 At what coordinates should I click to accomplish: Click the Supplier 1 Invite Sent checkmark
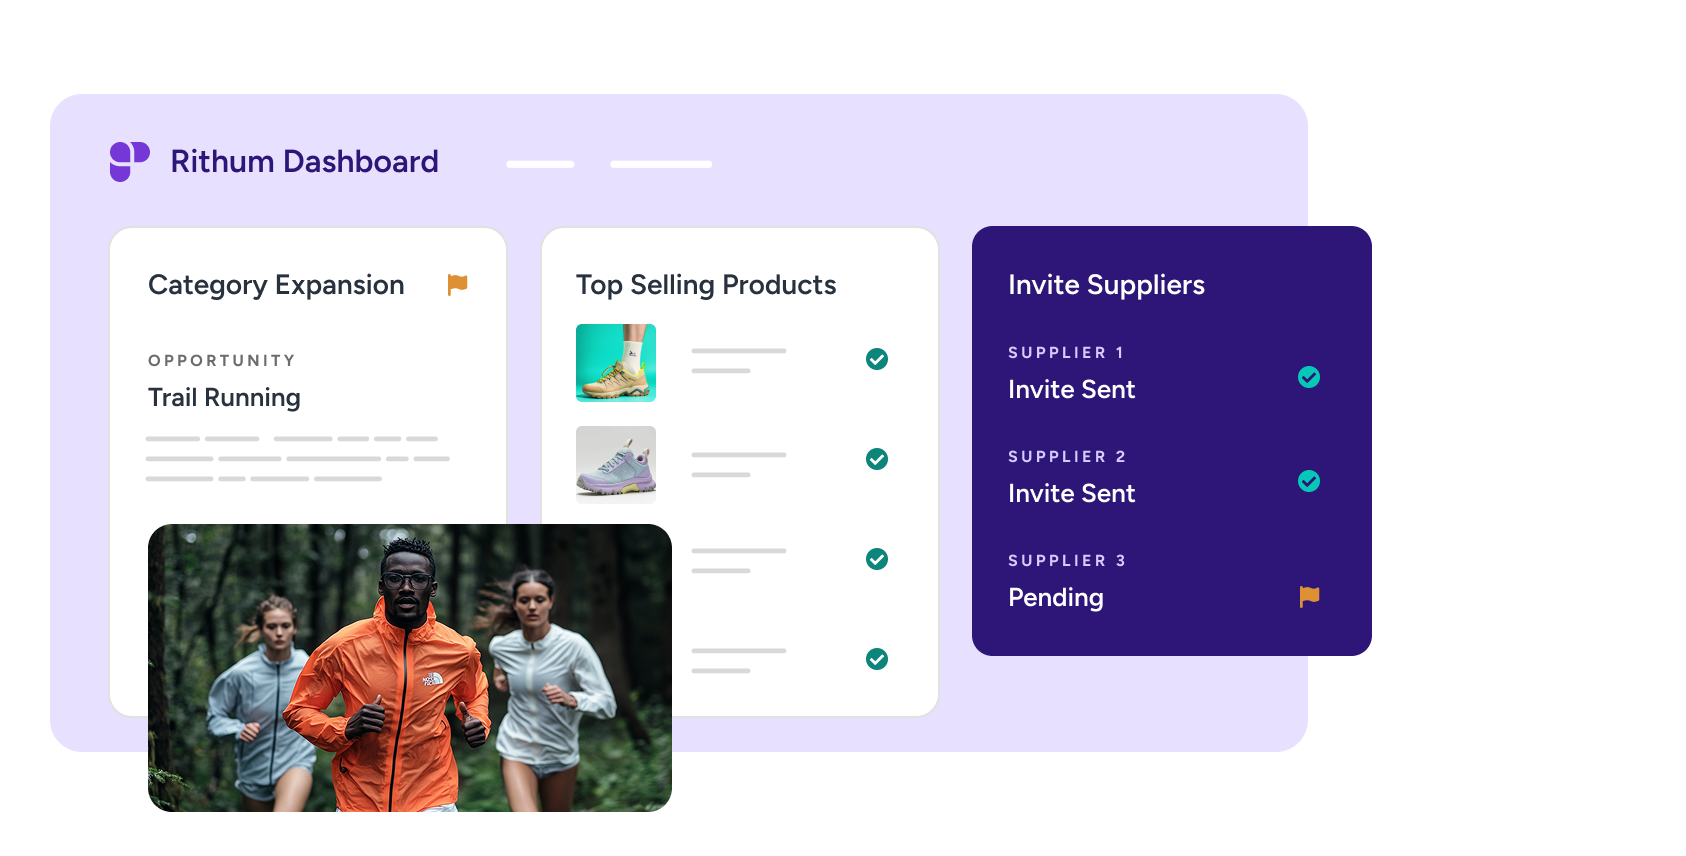tap(1309, 377)
